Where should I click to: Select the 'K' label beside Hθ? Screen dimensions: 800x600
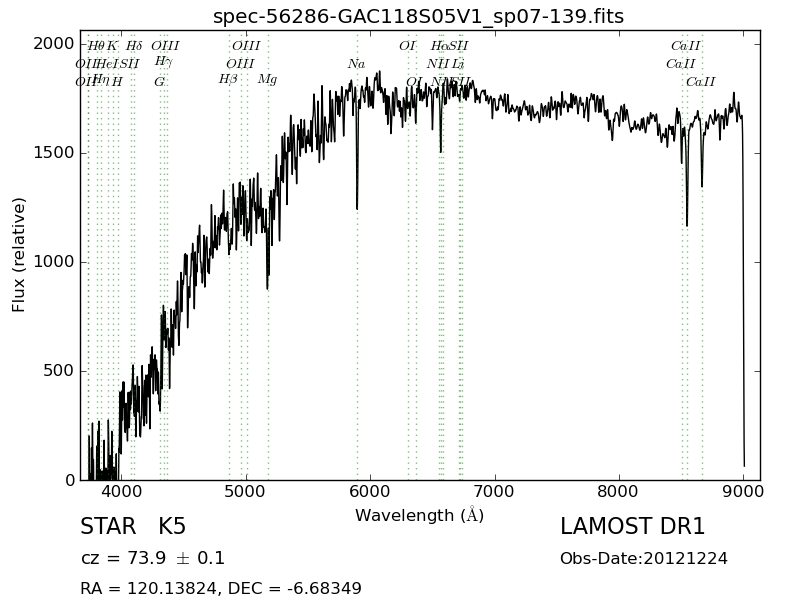click(x=112, y=45)
